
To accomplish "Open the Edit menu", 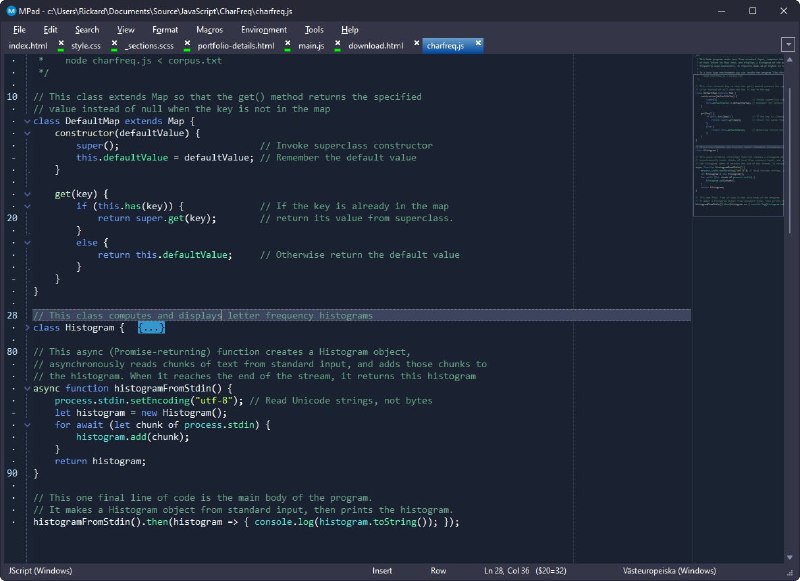I will click(x=51, y=30).
